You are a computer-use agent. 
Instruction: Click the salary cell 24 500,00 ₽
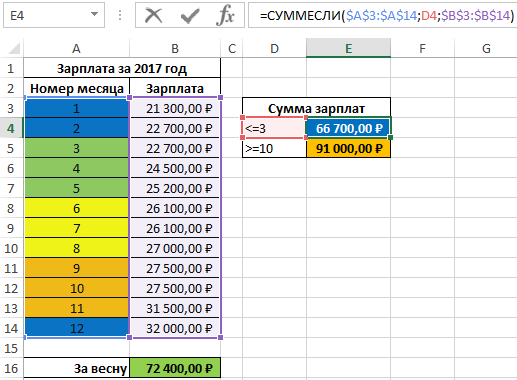(175, 168)
